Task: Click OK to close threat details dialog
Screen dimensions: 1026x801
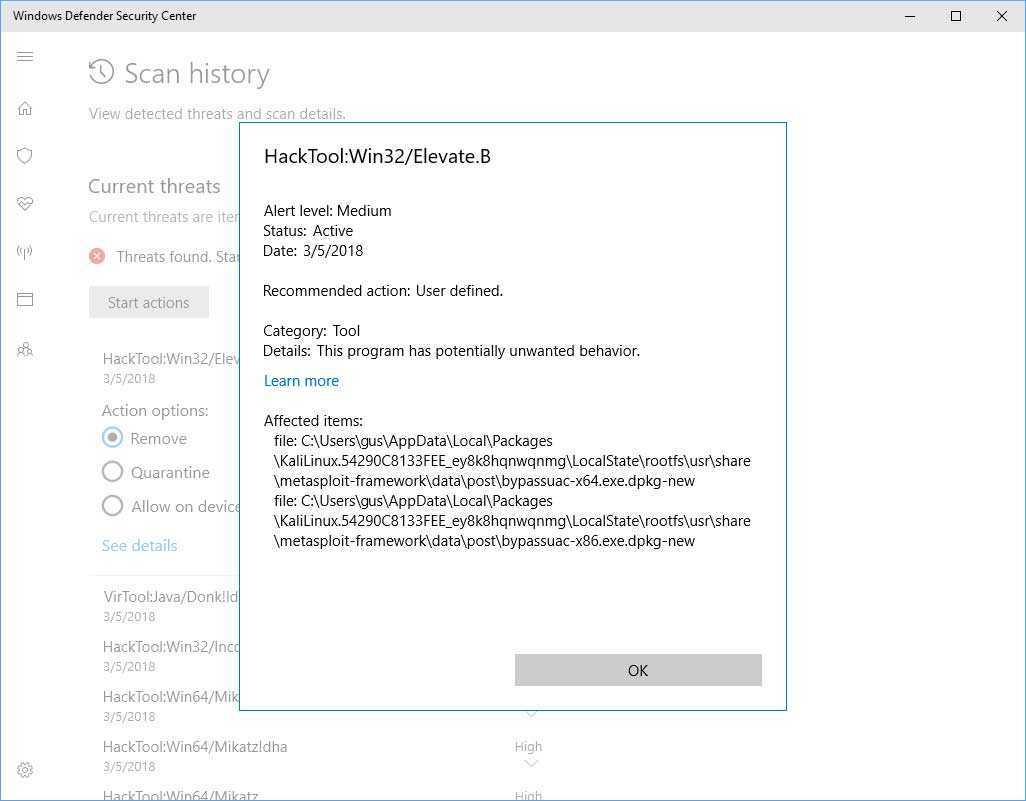Action: [638, 670]
